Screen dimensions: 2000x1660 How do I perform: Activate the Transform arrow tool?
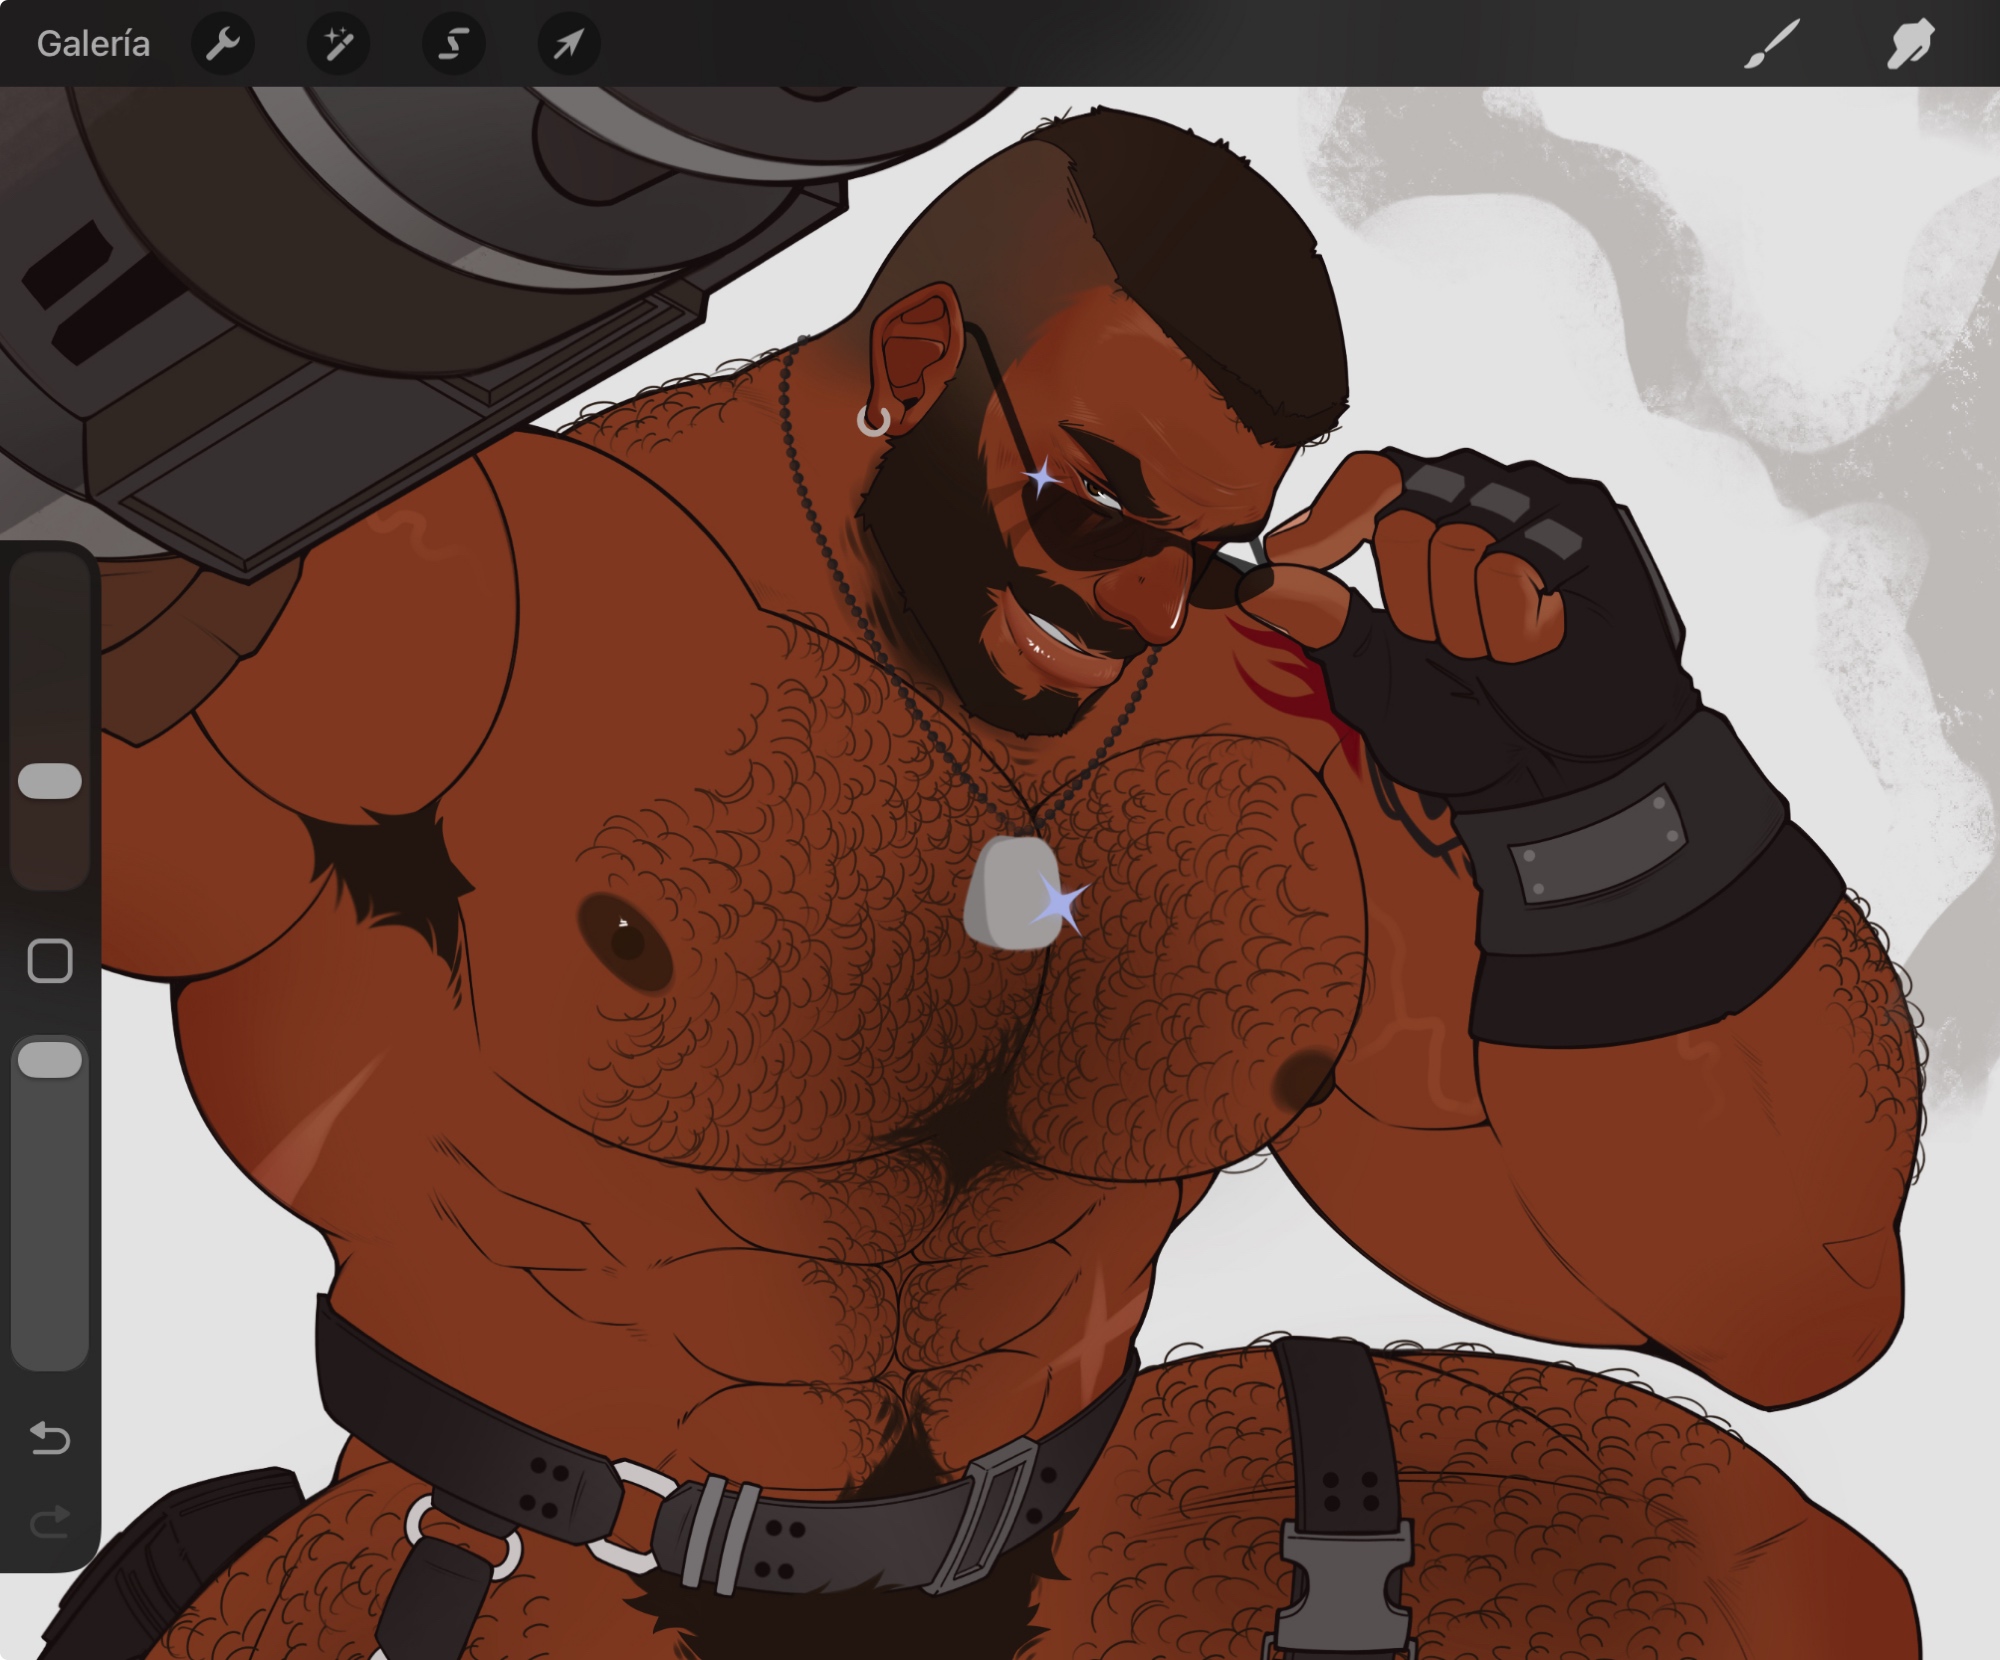click(568, 44)
